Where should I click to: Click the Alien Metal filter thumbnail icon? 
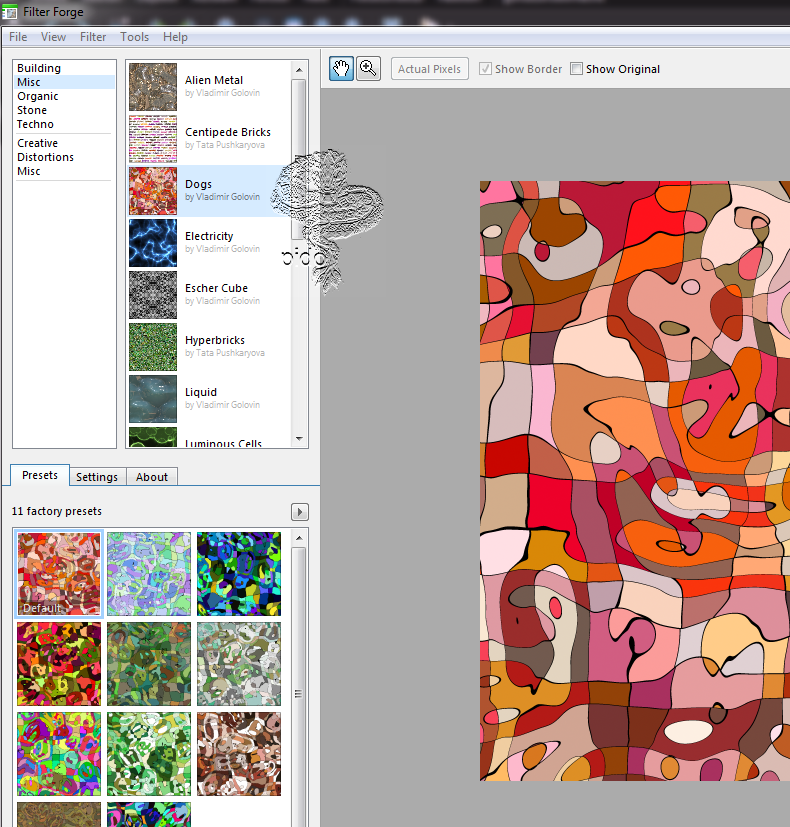(153, 87)
